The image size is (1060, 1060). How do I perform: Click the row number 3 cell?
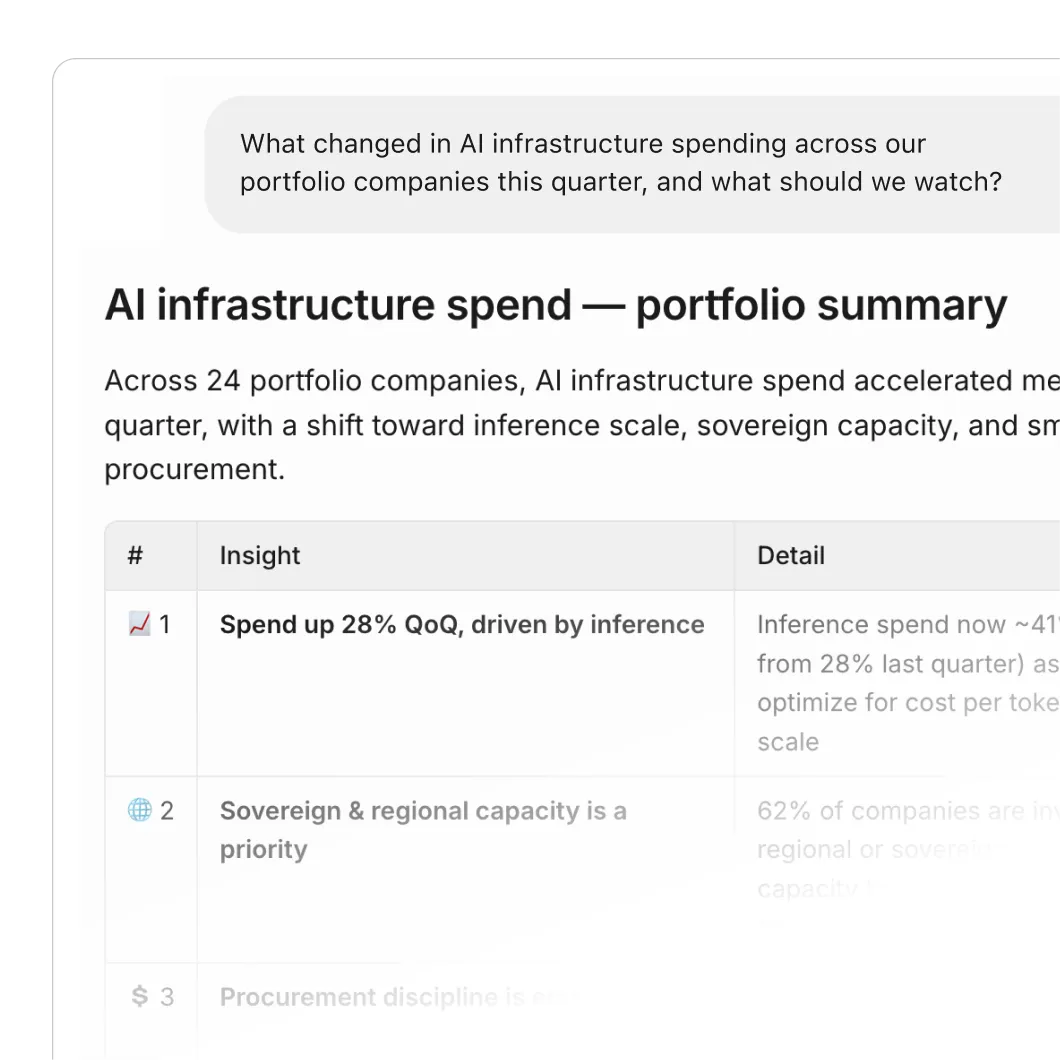(151, 1012)
